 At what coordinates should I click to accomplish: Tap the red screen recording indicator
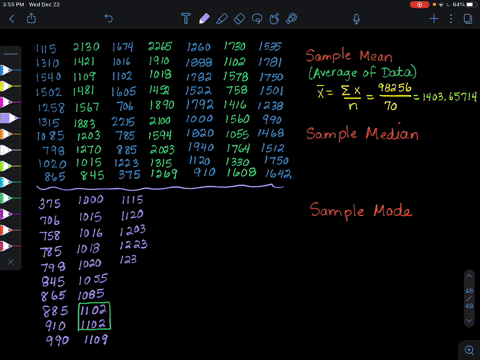tap(419, 5)
